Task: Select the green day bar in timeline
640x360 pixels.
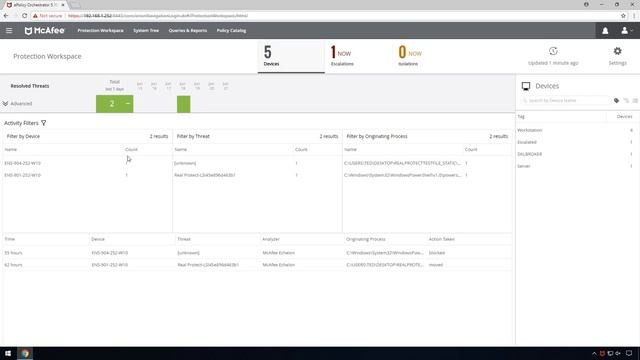Action: pyautogui.click(x=184, y=104)
